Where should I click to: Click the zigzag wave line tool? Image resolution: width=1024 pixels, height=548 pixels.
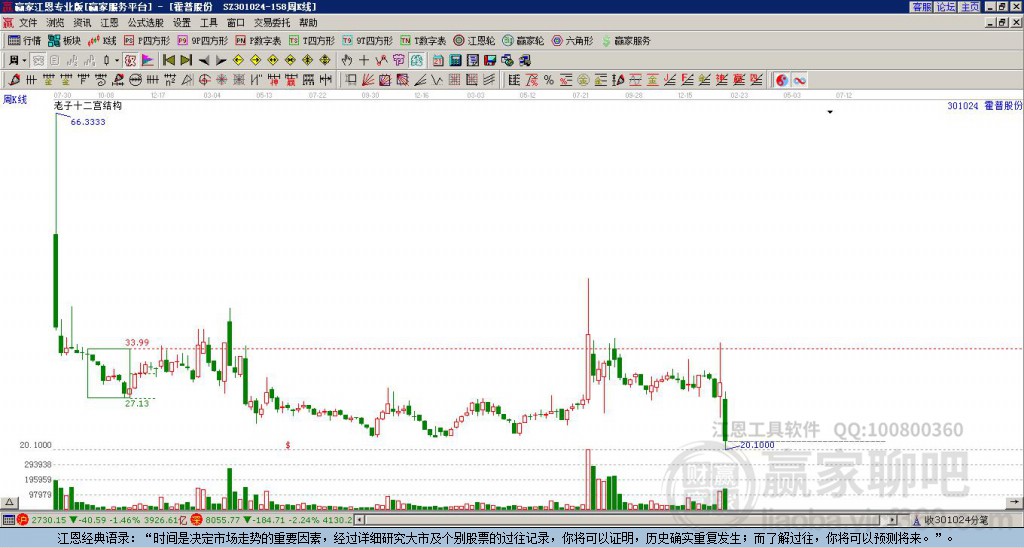[435, 80]
